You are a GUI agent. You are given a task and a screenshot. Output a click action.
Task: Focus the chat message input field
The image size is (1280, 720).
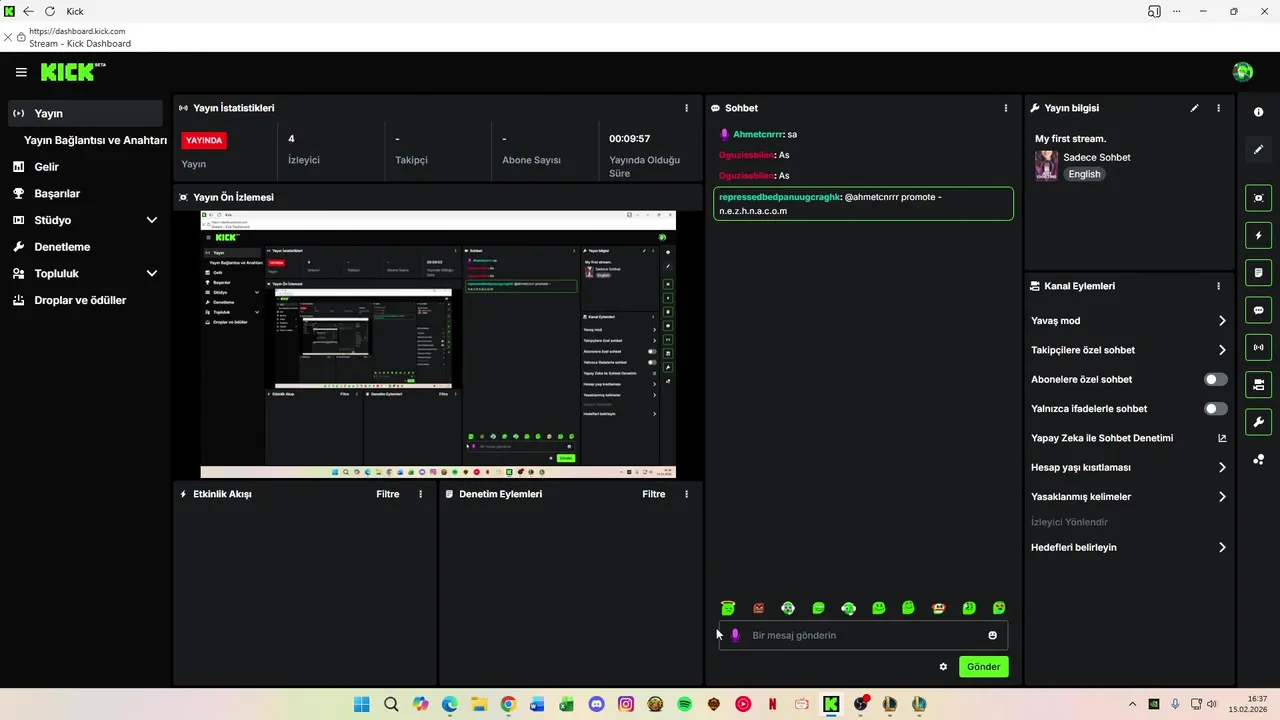[x=865, y=635]
